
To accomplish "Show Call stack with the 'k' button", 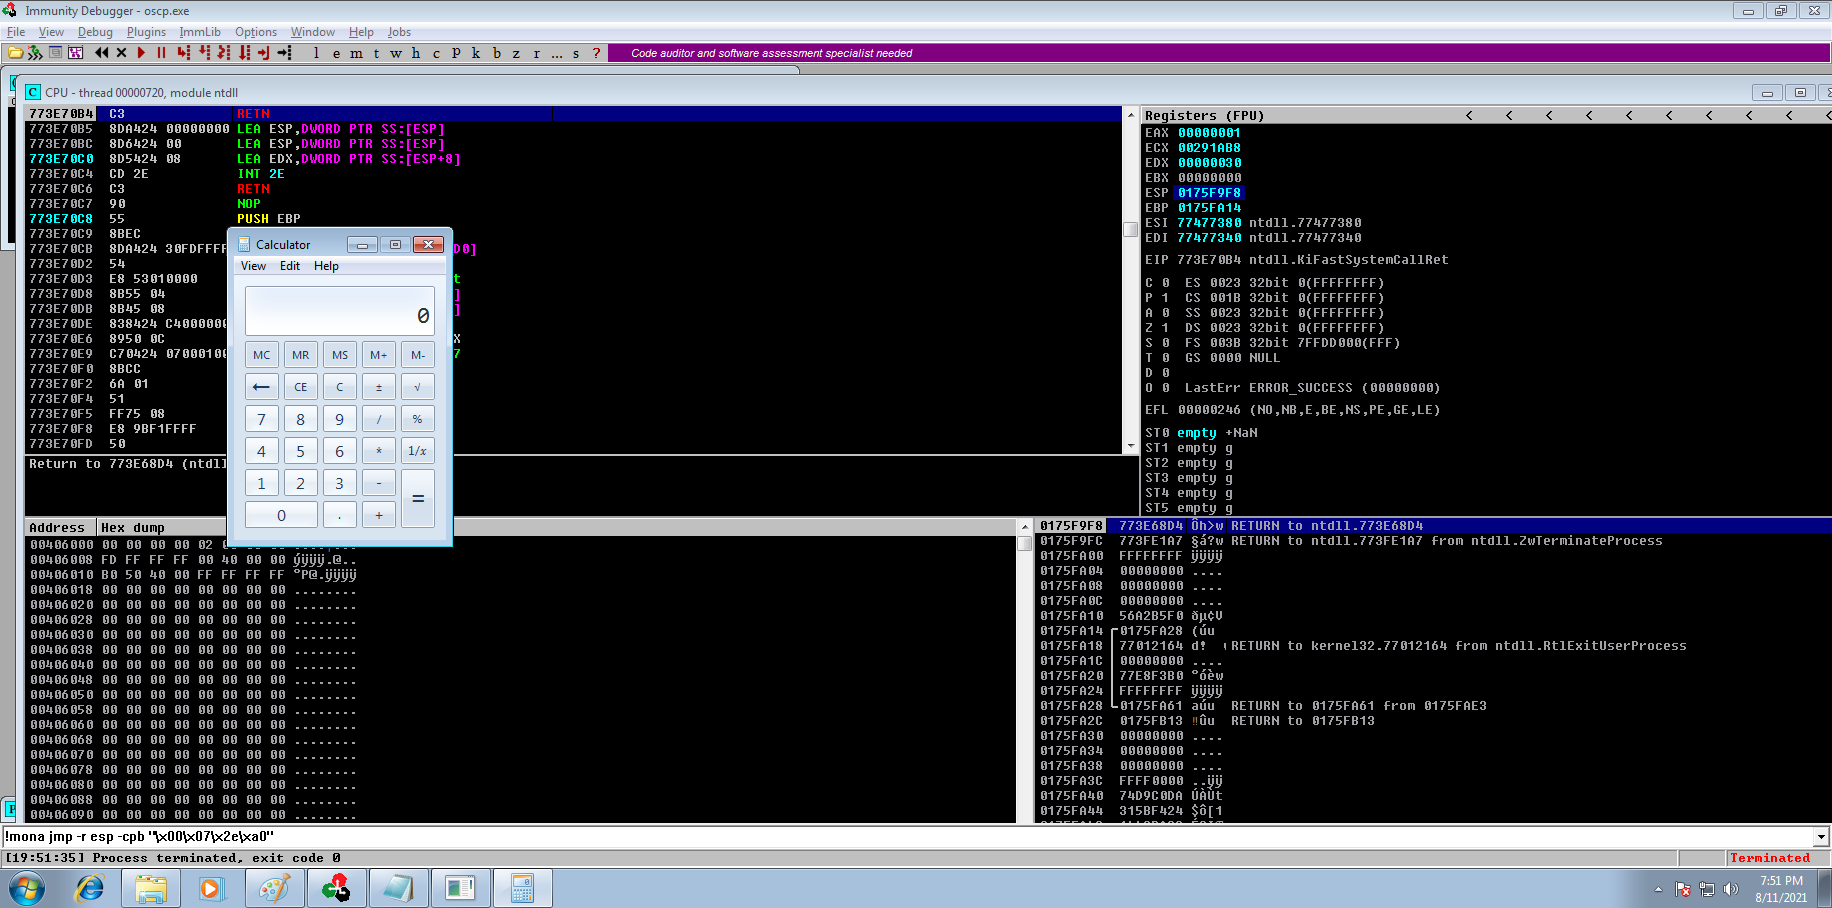I will pyautogui.click(x=476, y=53).
